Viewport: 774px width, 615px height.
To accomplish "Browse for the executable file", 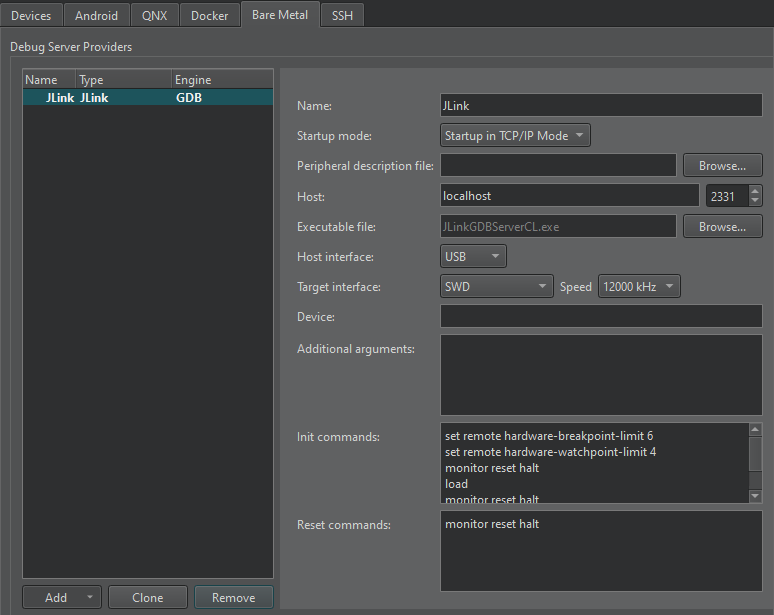I will 722,227.
